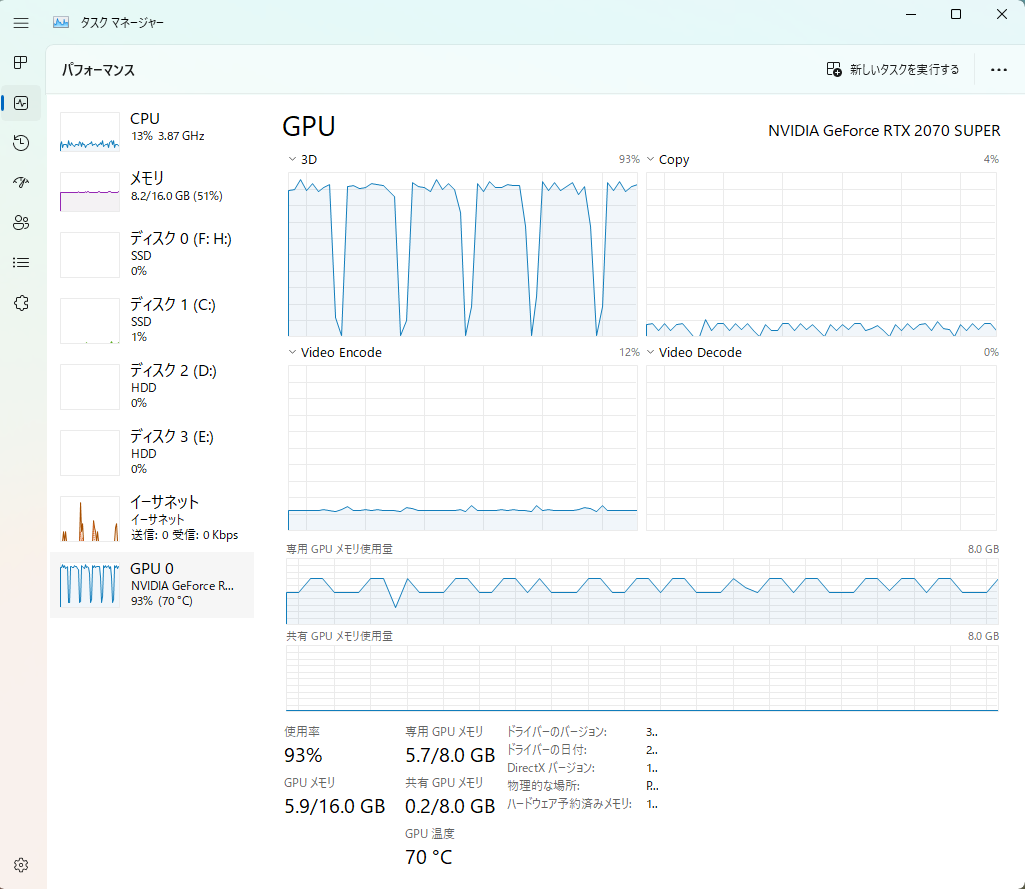Select ディスク 1 (C:) entry

tap(152, 320)
